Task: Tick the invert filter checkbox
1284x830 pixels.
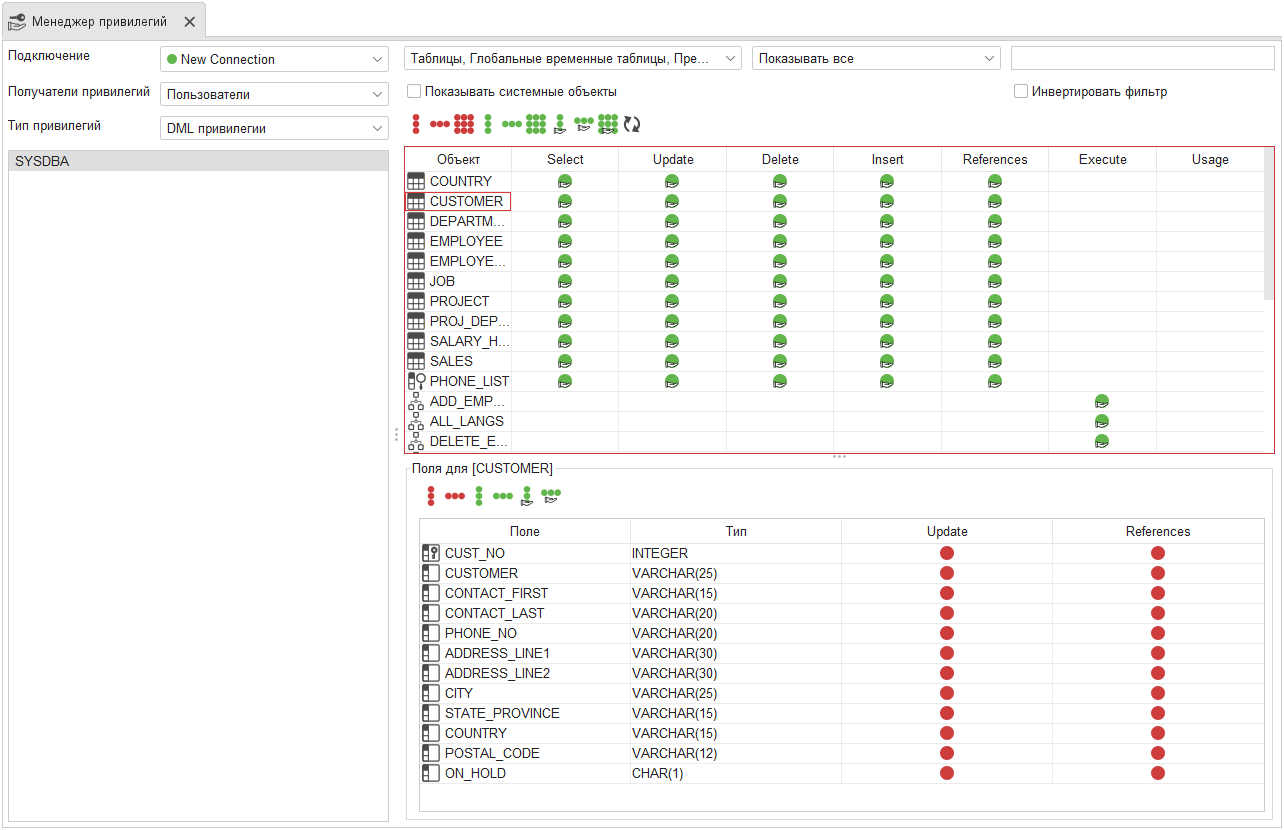Action: point(1021,92)
